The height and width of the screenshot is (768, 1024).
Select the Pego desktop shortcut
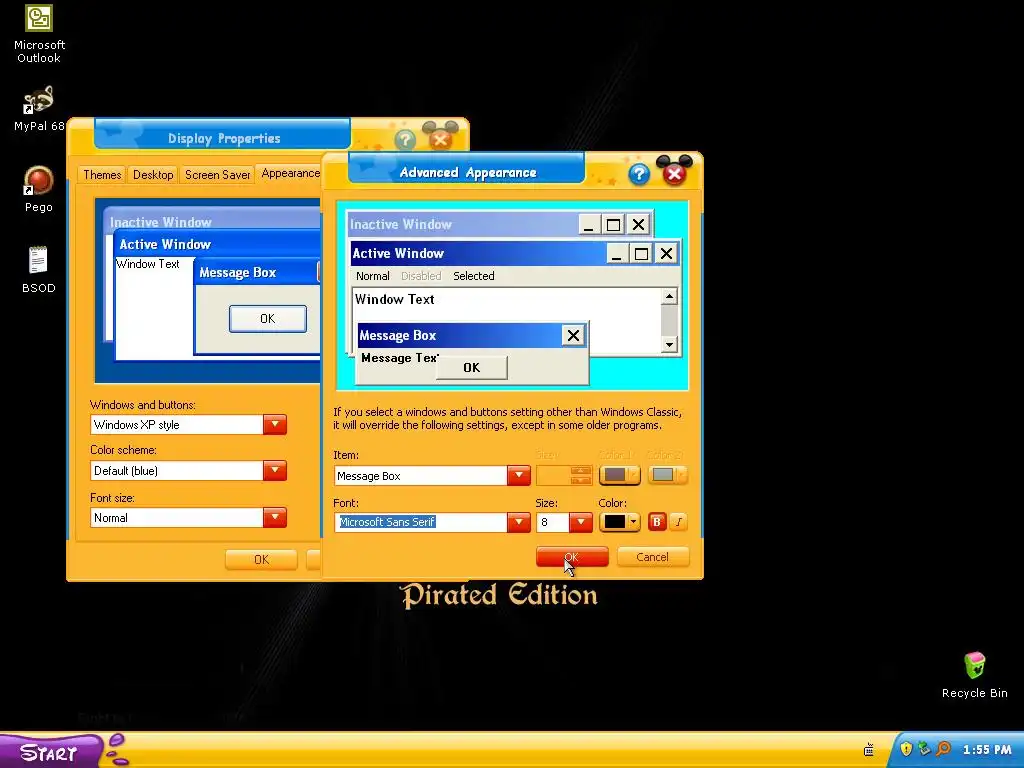tap(39, 189)
